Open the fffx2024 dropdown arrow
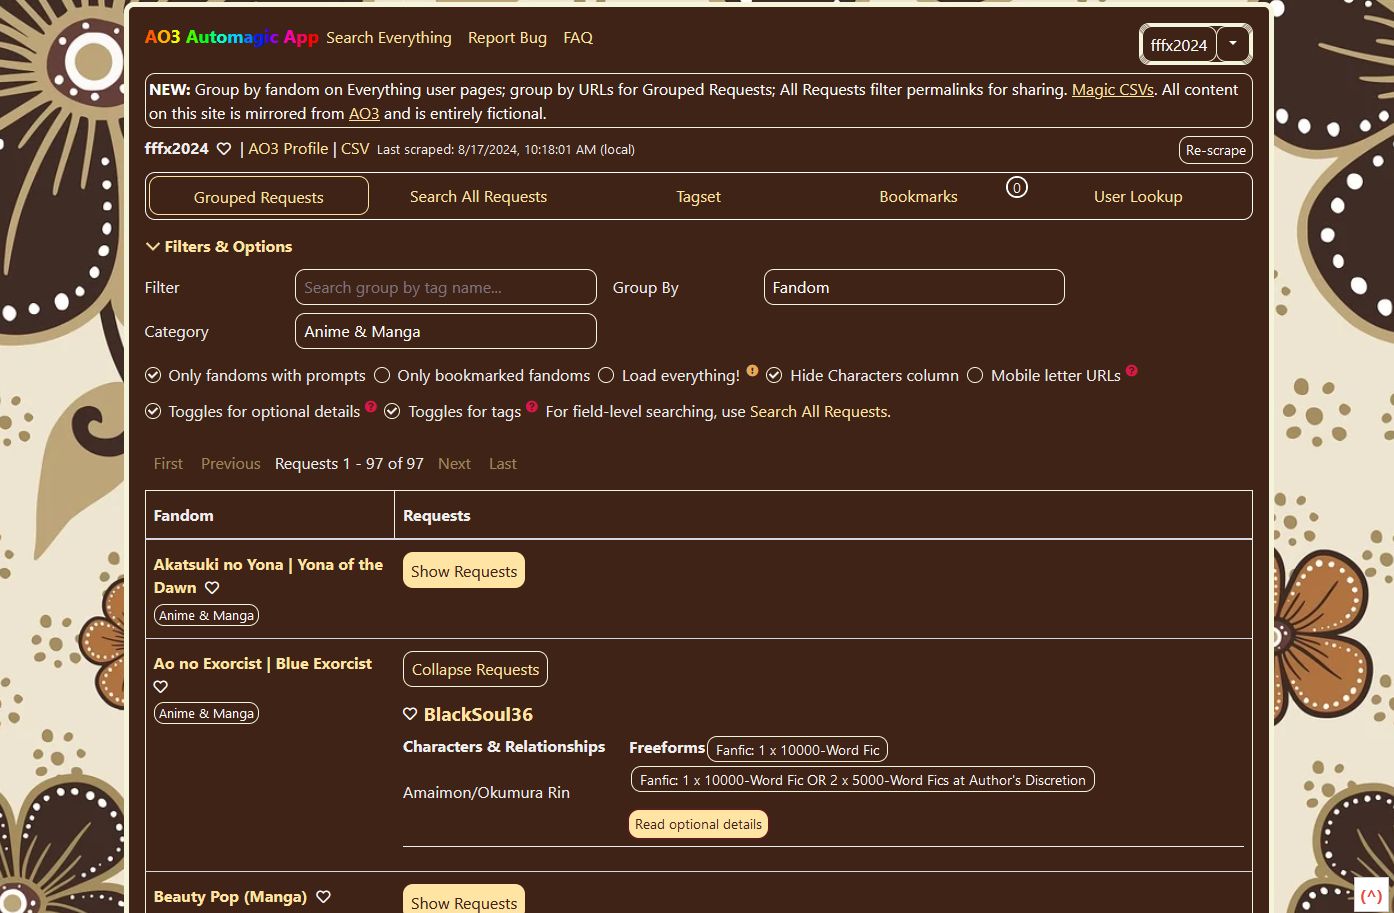This screenshot has height=913, width=1394. pos(1233,44)
